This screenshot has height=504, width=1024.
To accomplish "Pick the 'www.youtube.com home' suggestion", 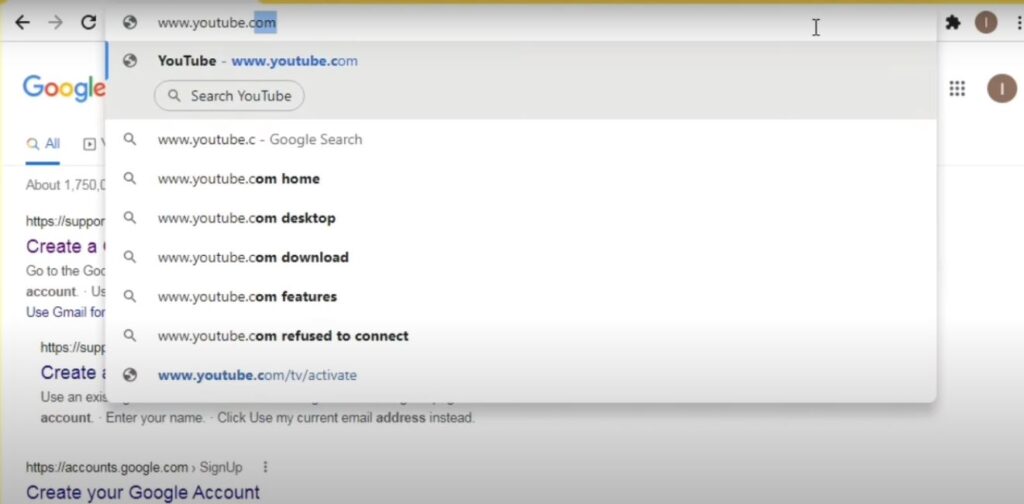I will coord(520,179).
